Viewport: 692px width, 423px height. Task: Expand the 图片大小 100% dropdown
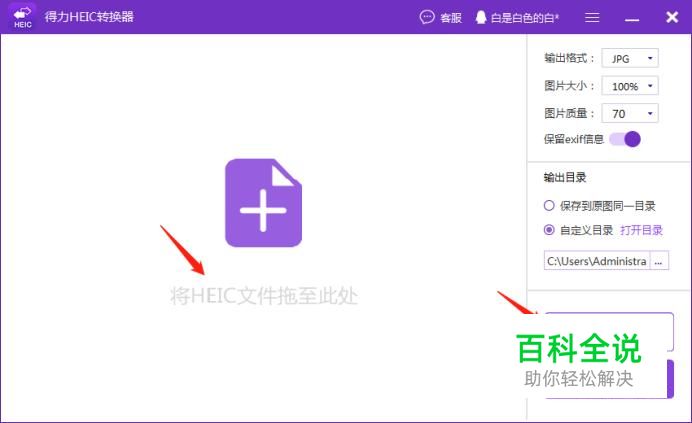630,86
